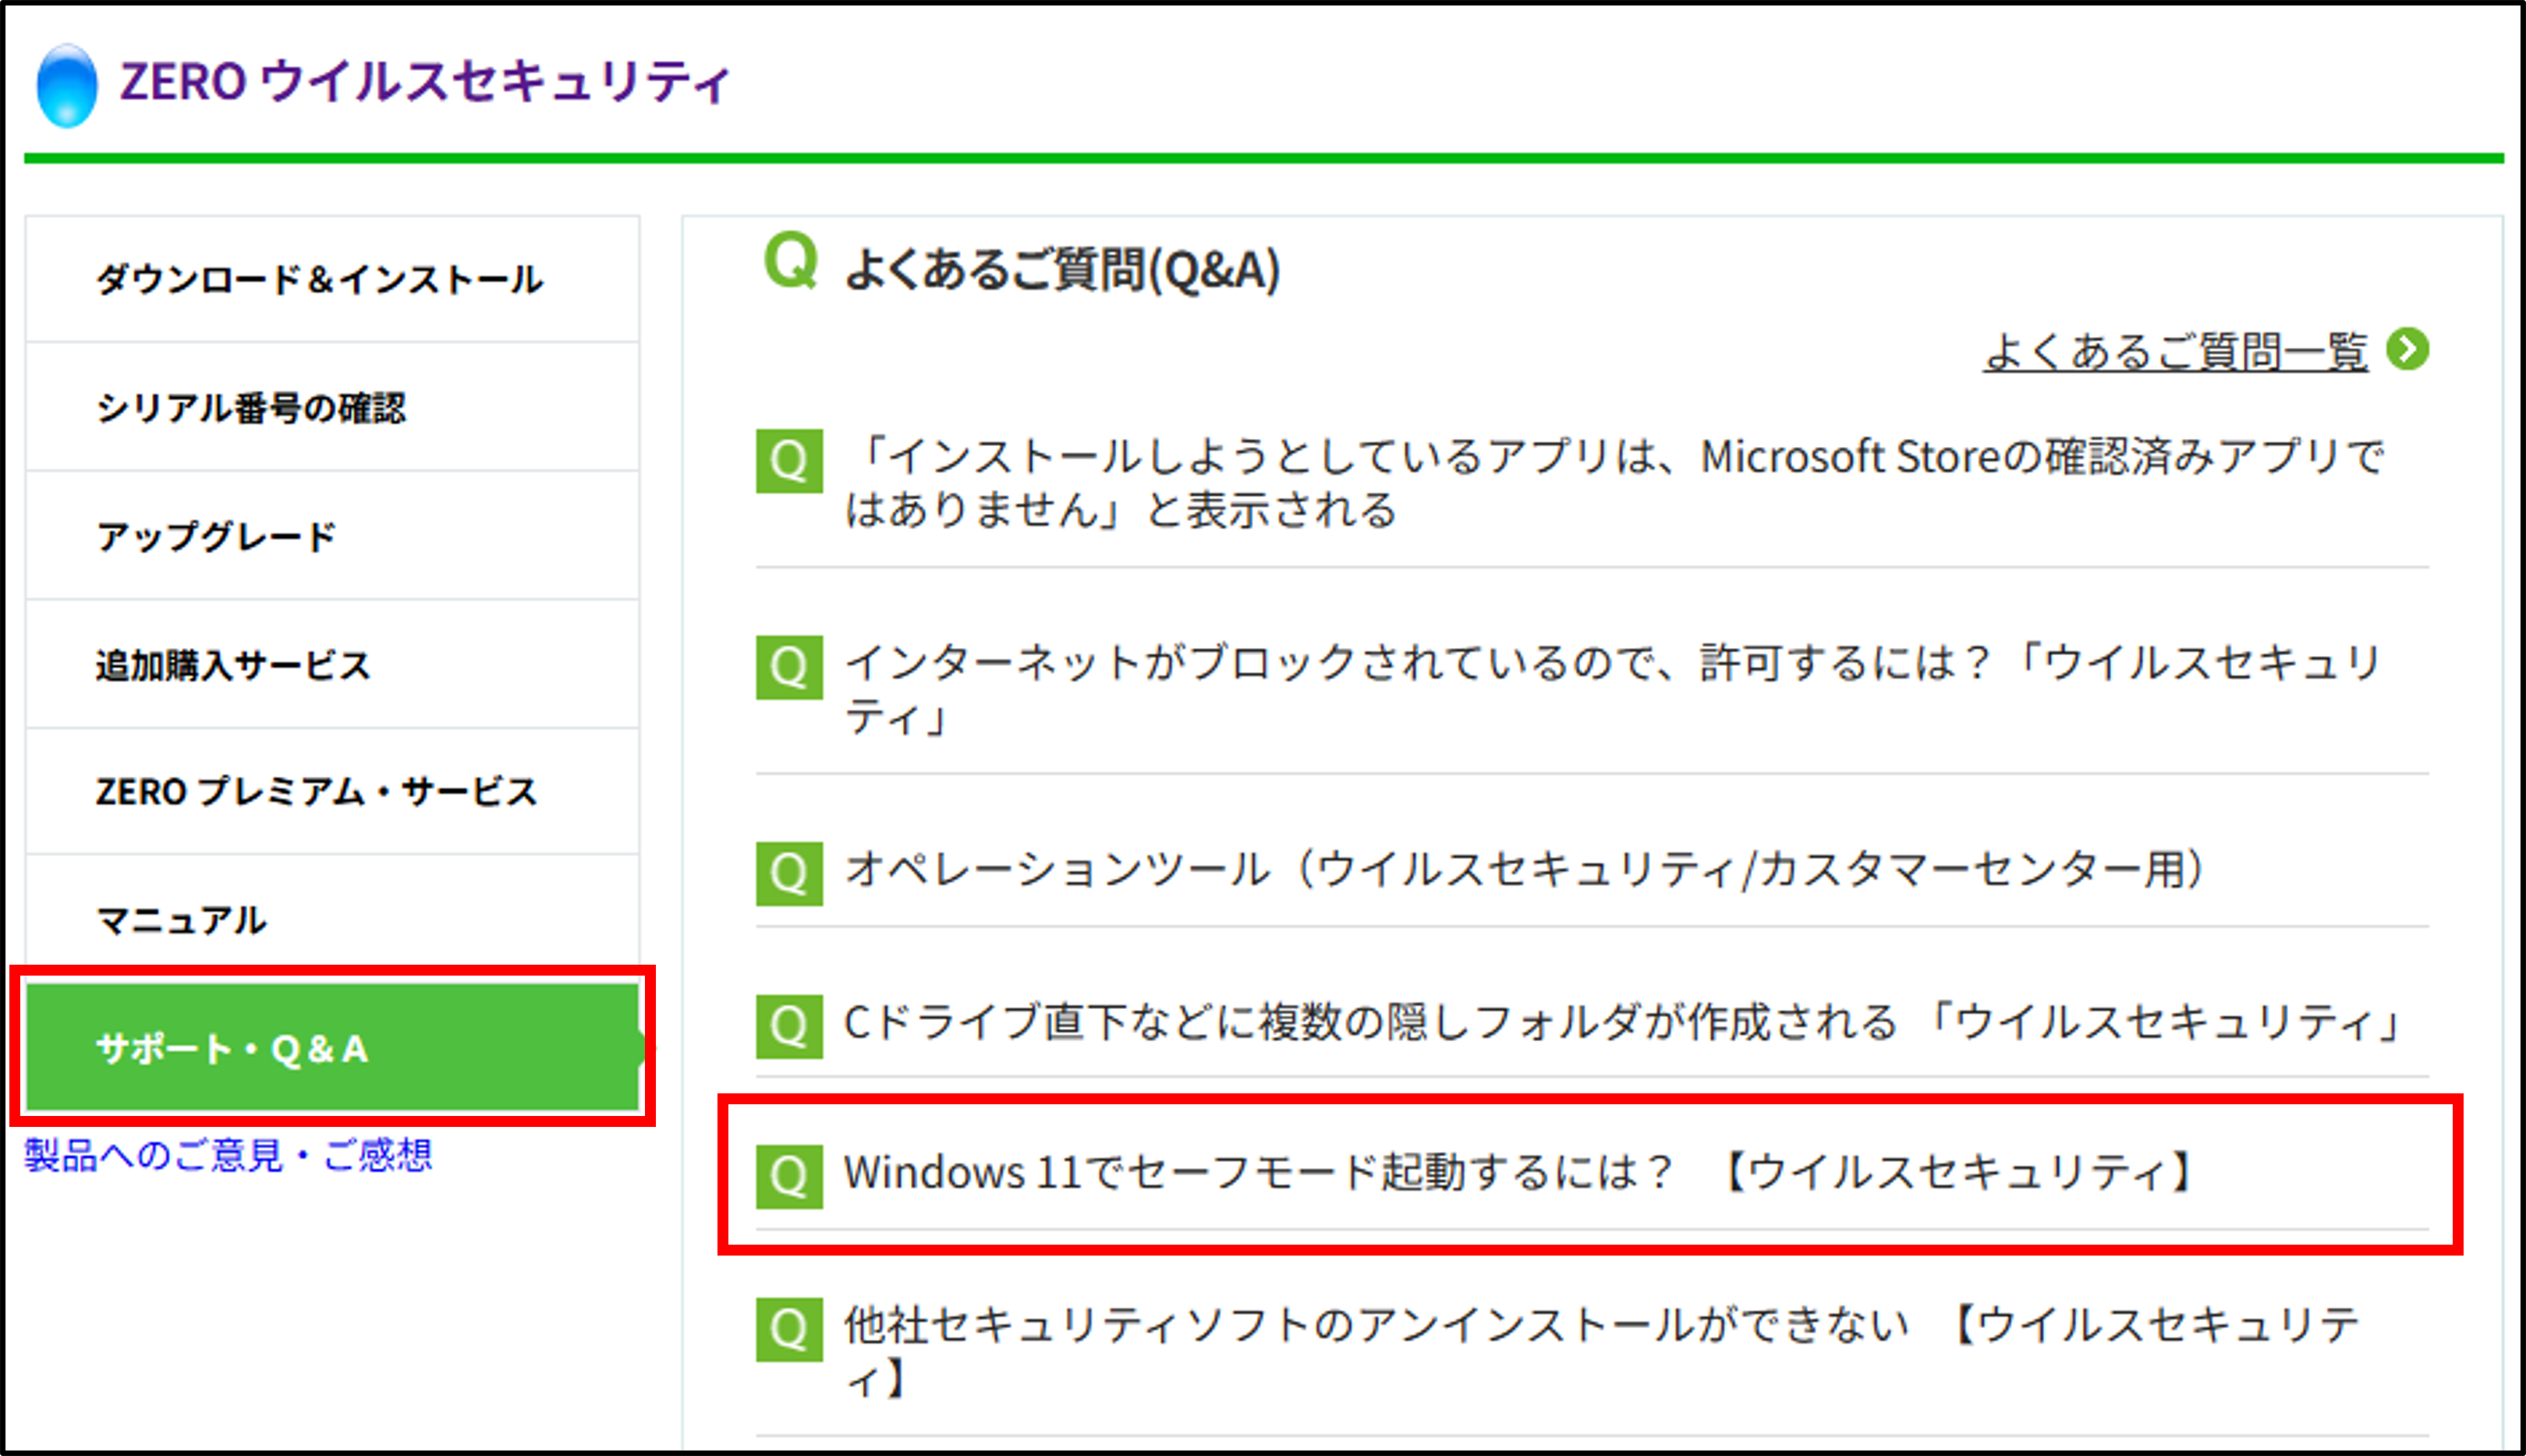Click the Q icon beside Windows 11 safe mode question

(789, 1177)
